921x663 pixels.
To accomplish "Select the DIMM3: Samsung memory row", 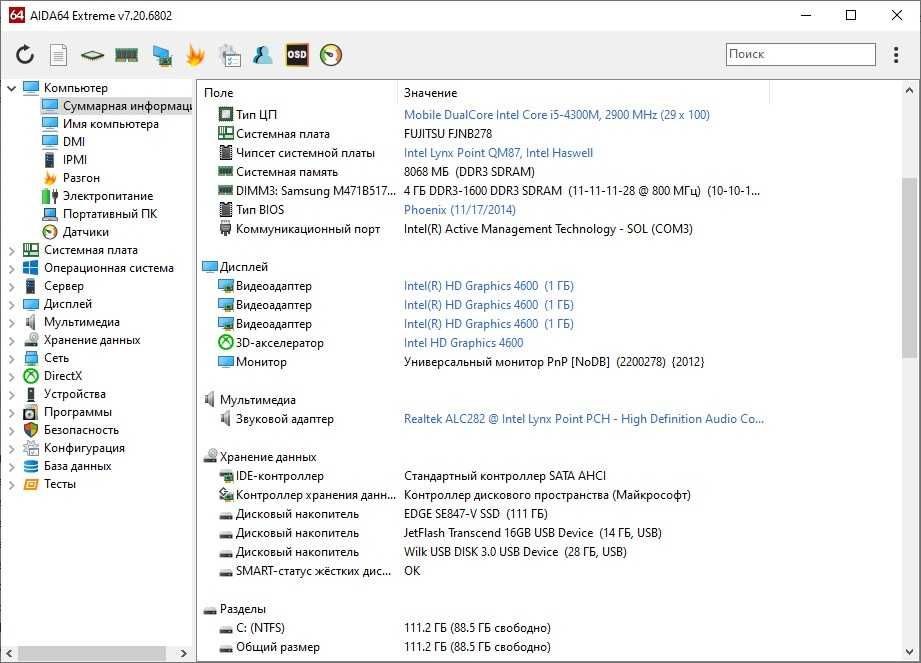I will point(483,191).
